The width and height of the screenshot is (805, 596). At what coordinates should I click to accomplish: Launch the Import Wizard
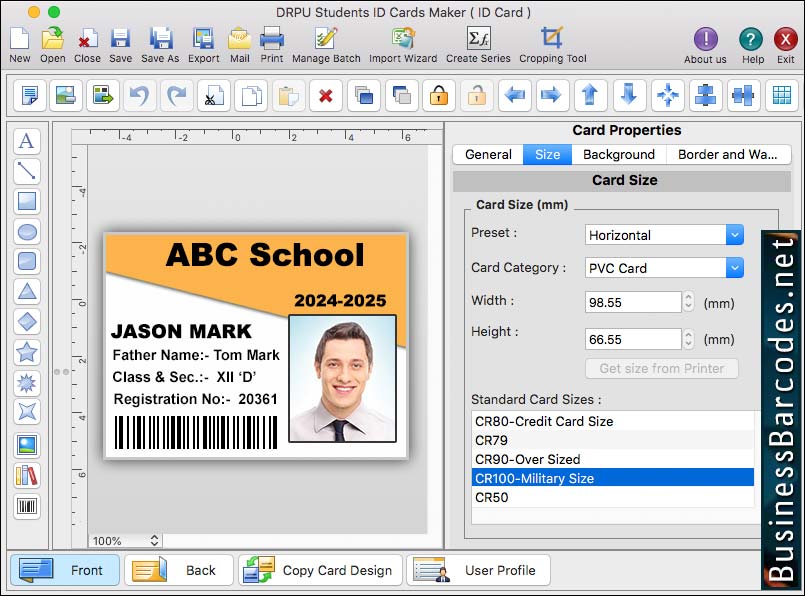(x=403, y=39)
